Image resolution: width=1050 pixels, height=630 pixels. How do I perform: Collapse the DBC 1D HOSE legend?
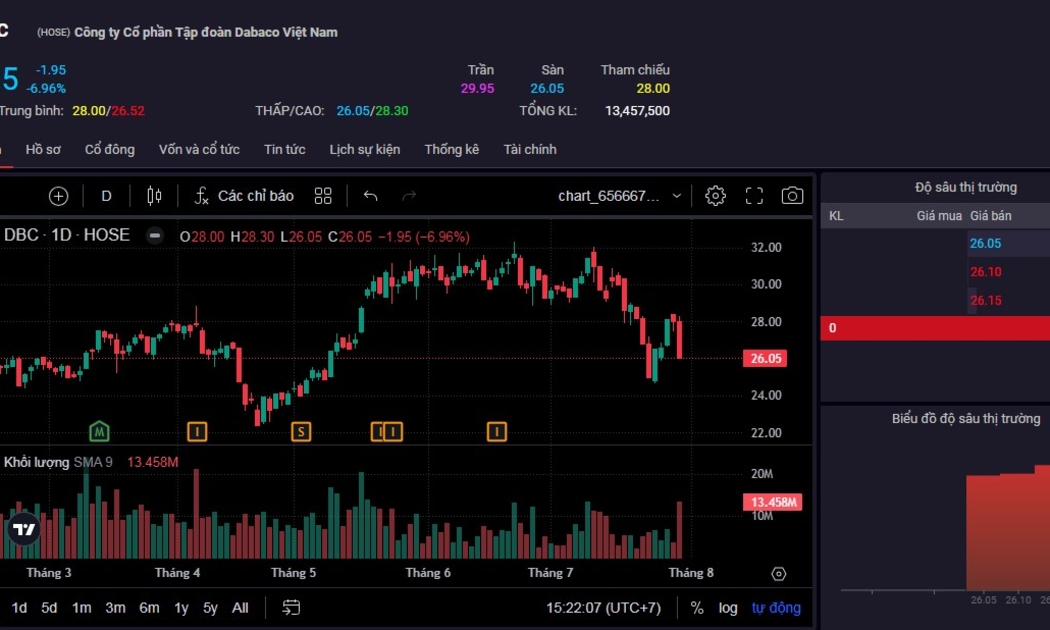pyautogui.click(x=155, y=236)
